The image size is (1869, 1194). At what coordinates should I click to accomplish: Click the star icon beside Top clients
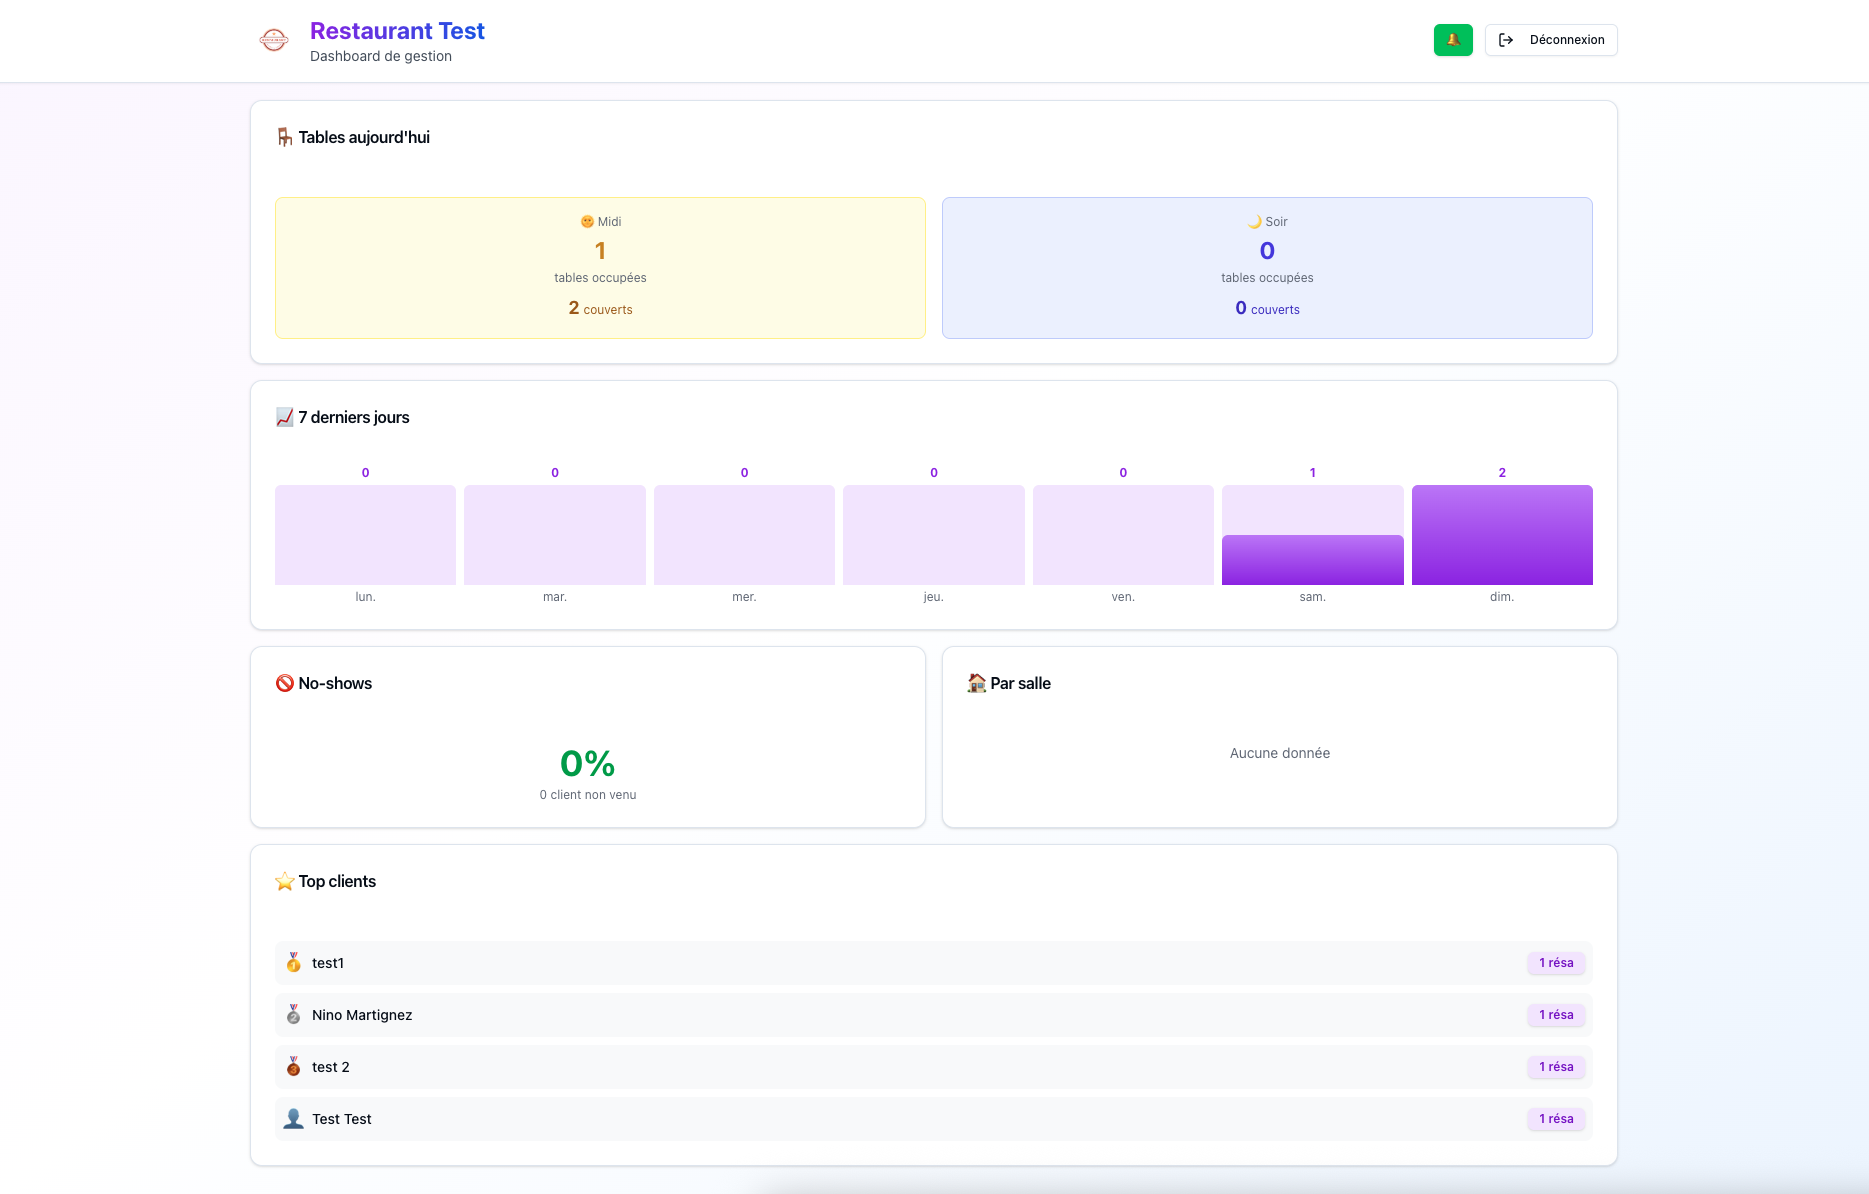pyautogui.click(x=285, y=881)
